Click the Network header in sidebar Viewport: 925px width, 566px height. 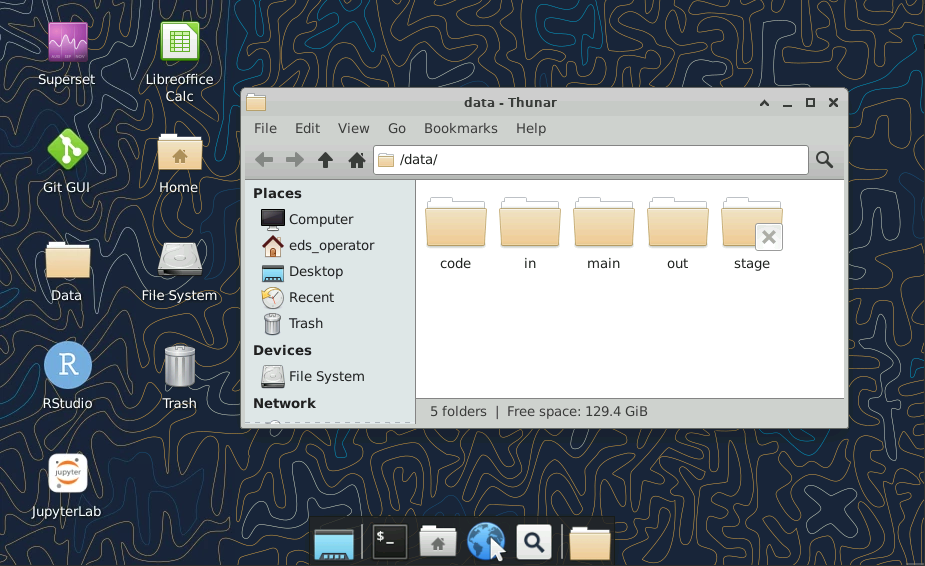tap(284, 403)
